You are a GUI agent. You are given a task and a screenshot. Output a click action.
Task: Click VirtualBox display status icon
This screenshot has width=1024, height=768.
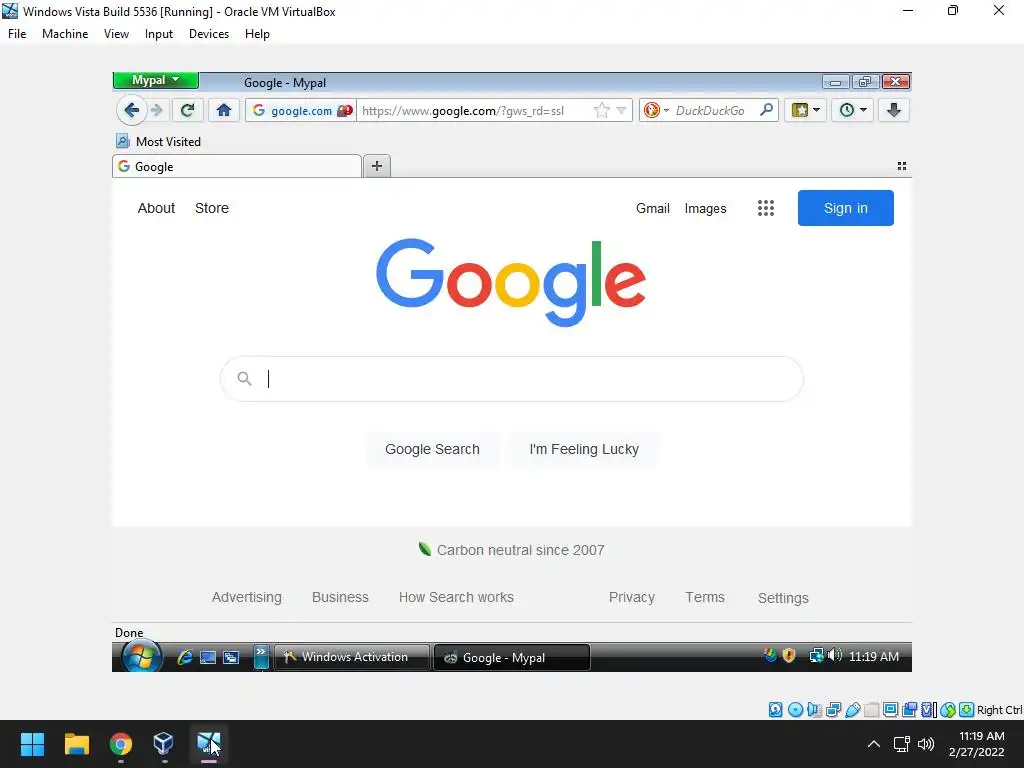point(890,710)
